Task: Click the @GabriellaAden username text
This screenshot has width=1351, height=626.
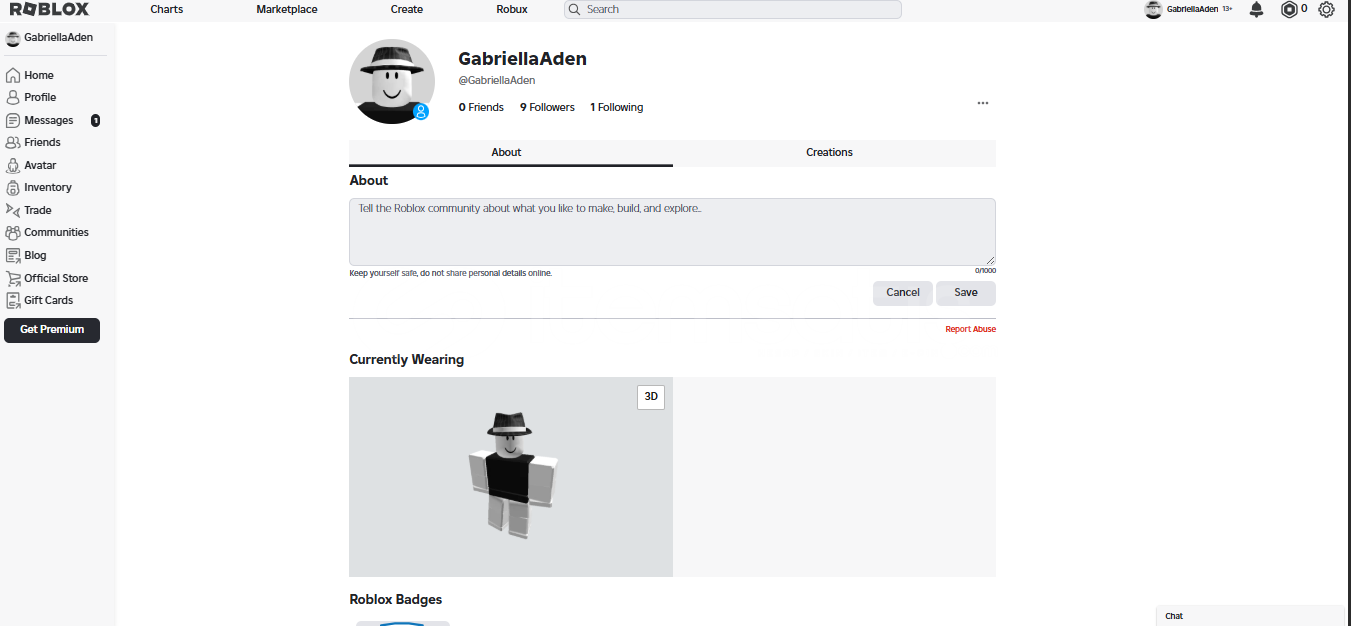Action: (x=497, y=80)
